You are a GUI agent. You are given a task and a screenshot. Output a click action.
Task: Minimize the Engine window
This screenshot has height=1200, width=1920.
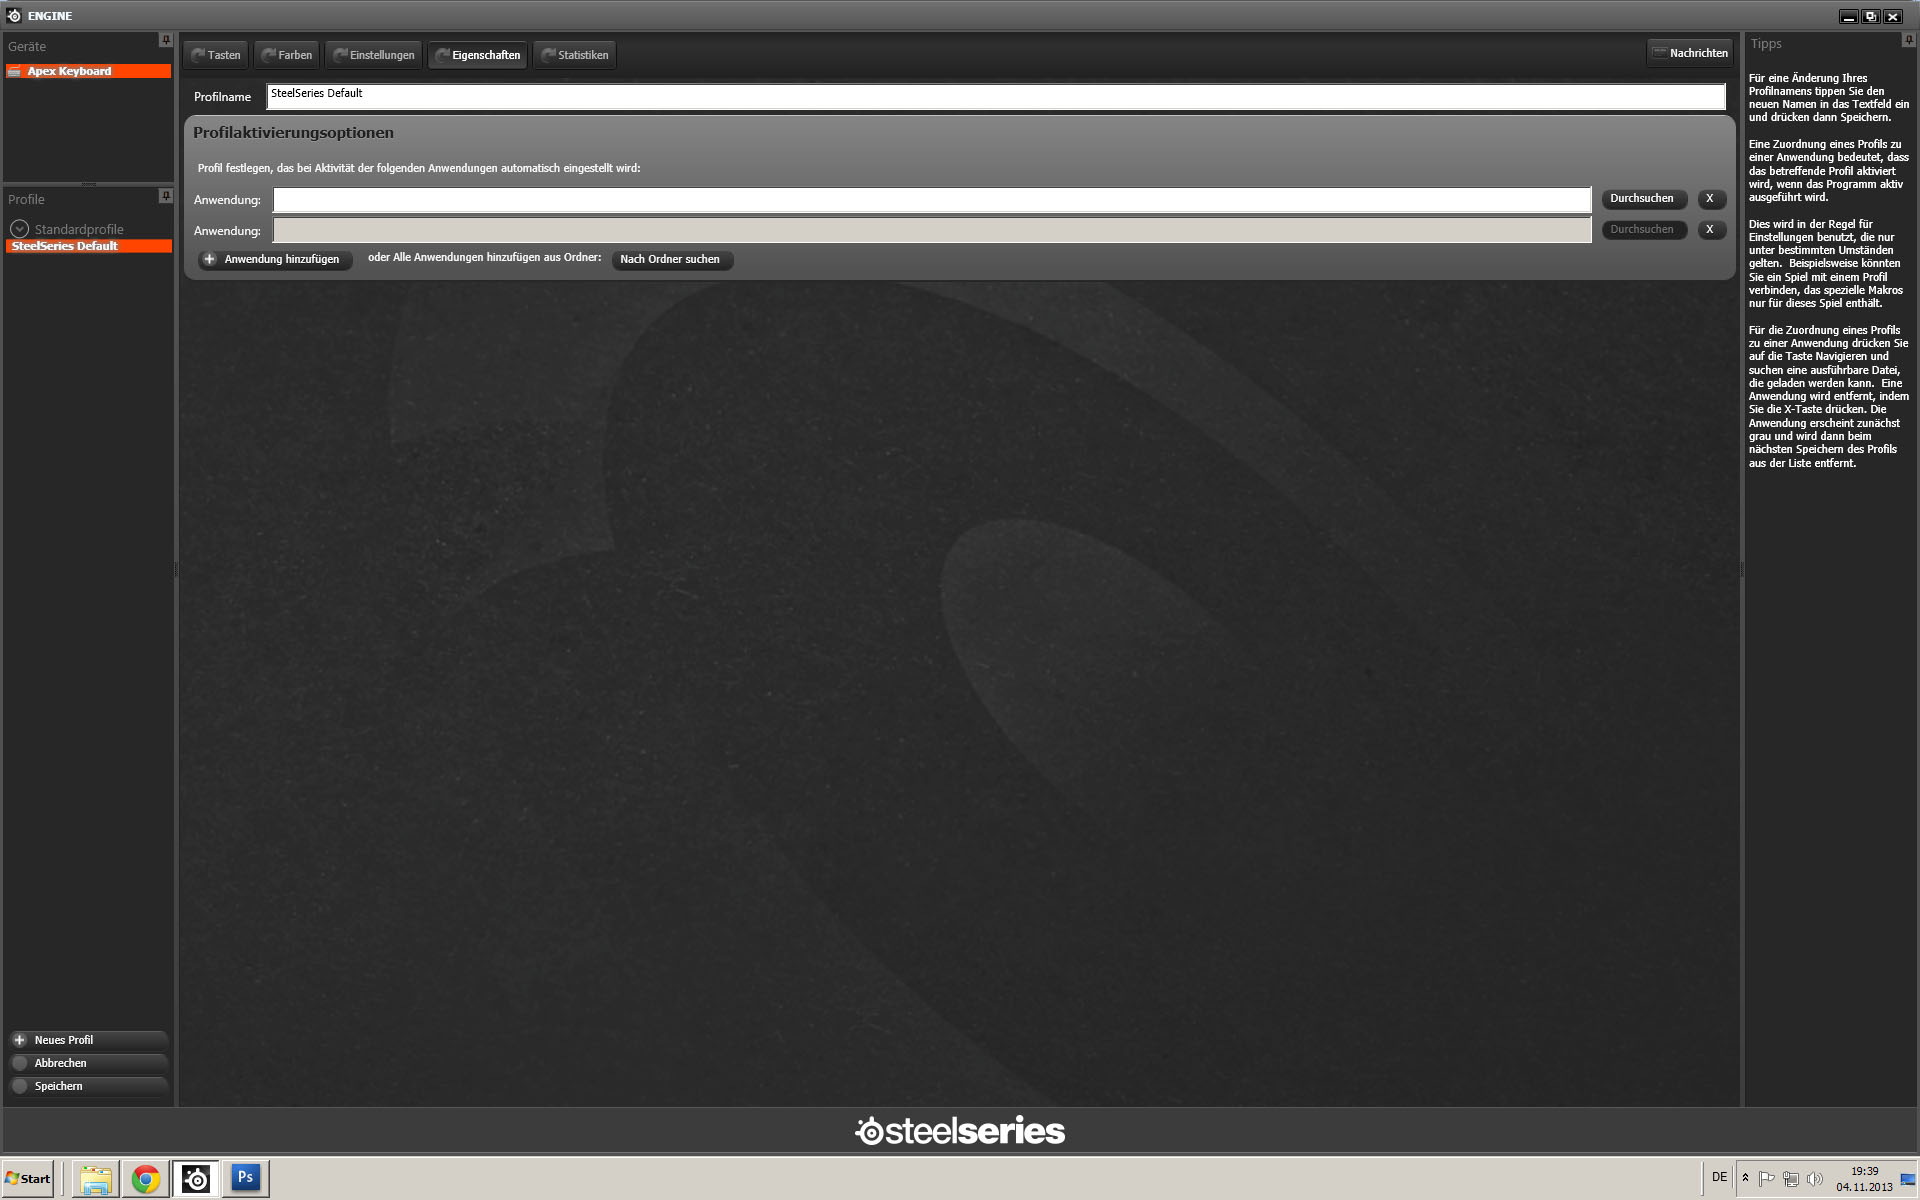[x=1848, y=16]
